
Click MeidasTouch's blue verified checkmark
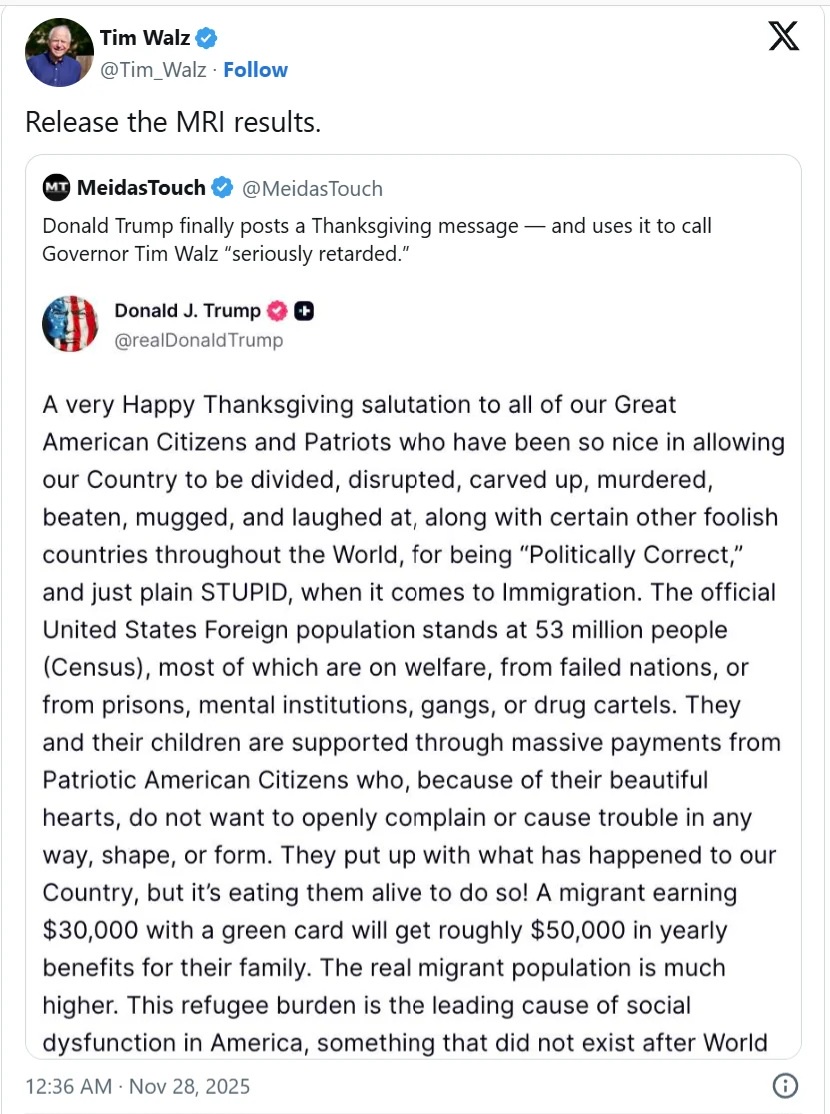click(x=224, y=188)
